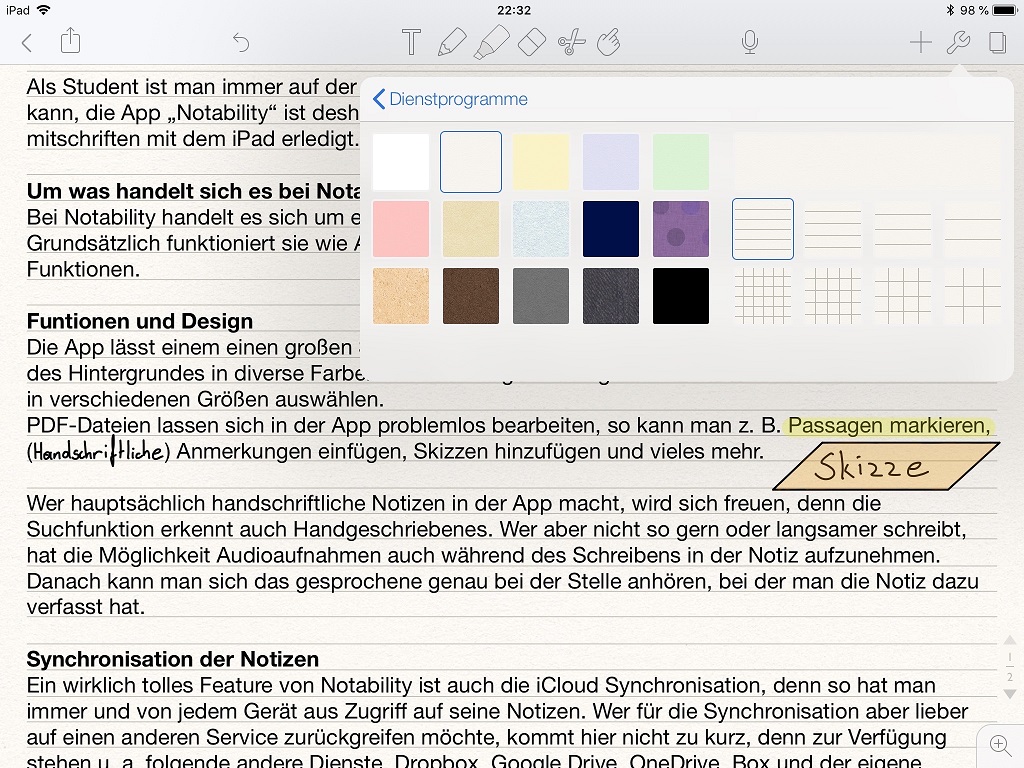Select the largest grid paper style
Viewport: 1024px width, 768px height.
point(973,296)
